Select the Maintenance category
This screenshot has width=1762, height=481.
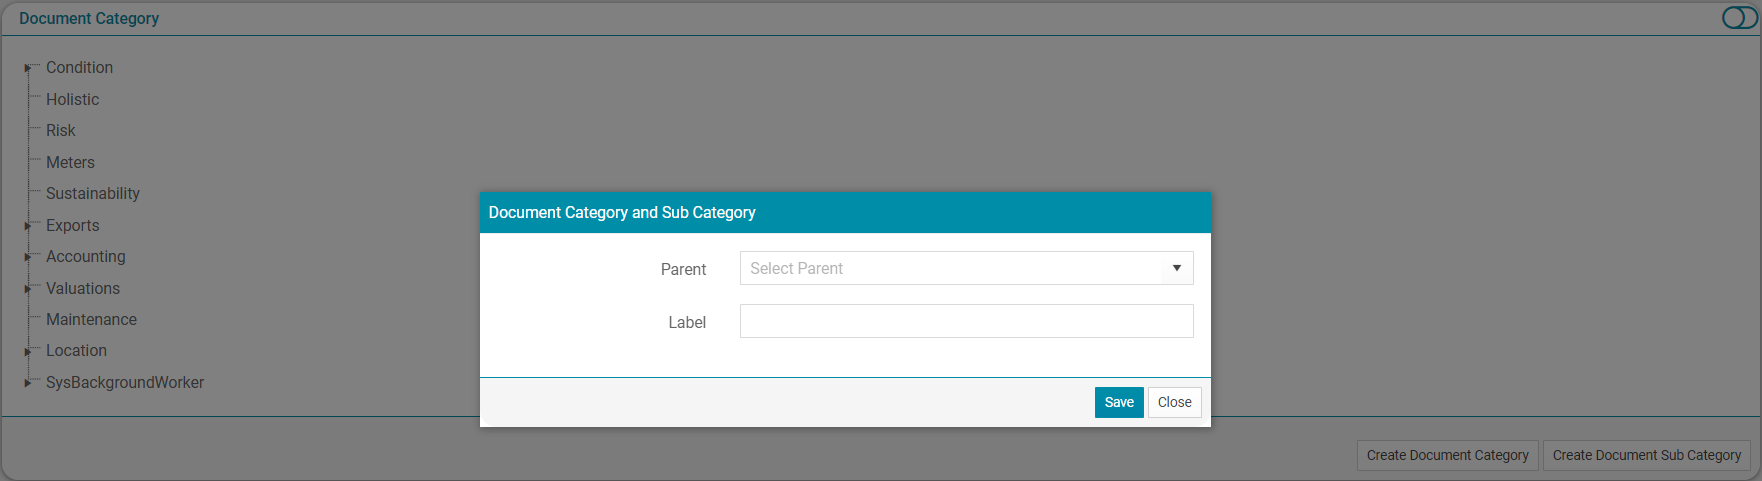[91, 319]
